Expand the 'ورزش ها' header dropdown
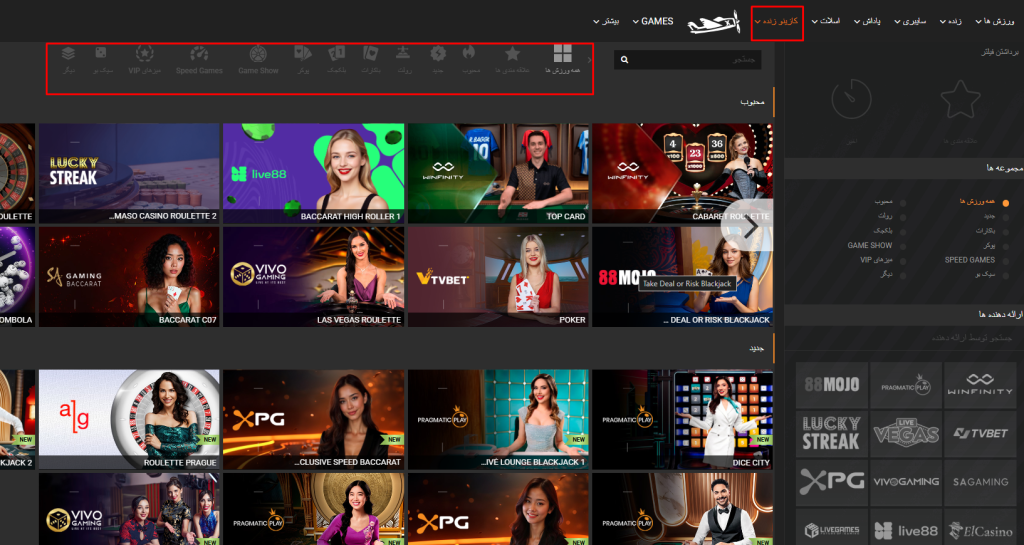 [995, 22]
